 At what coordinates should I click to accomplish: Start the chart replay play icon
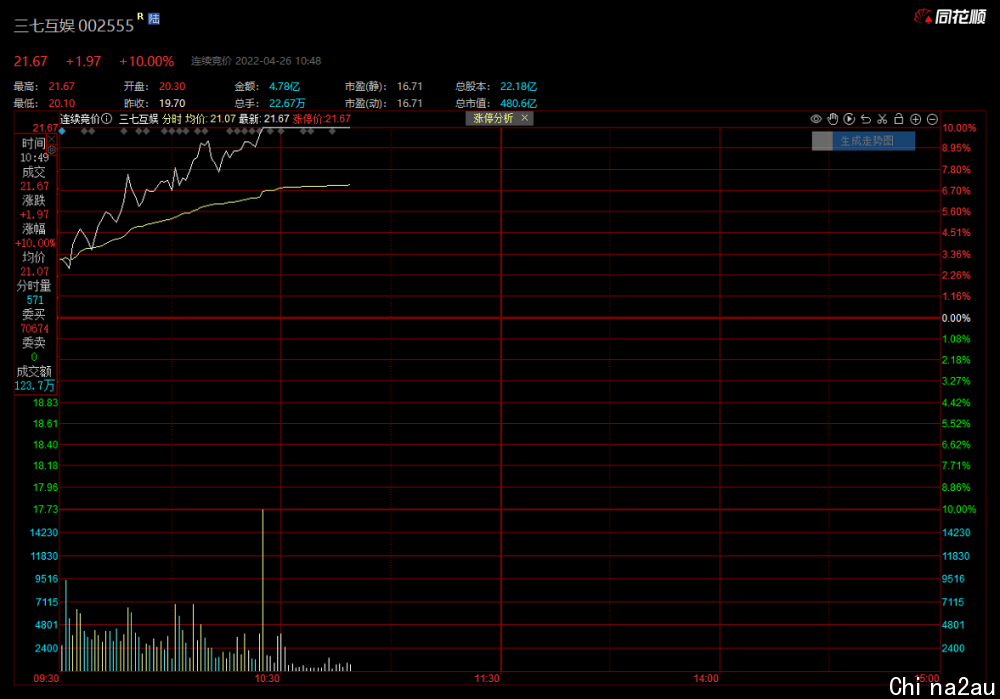click(x=849, y=119)
